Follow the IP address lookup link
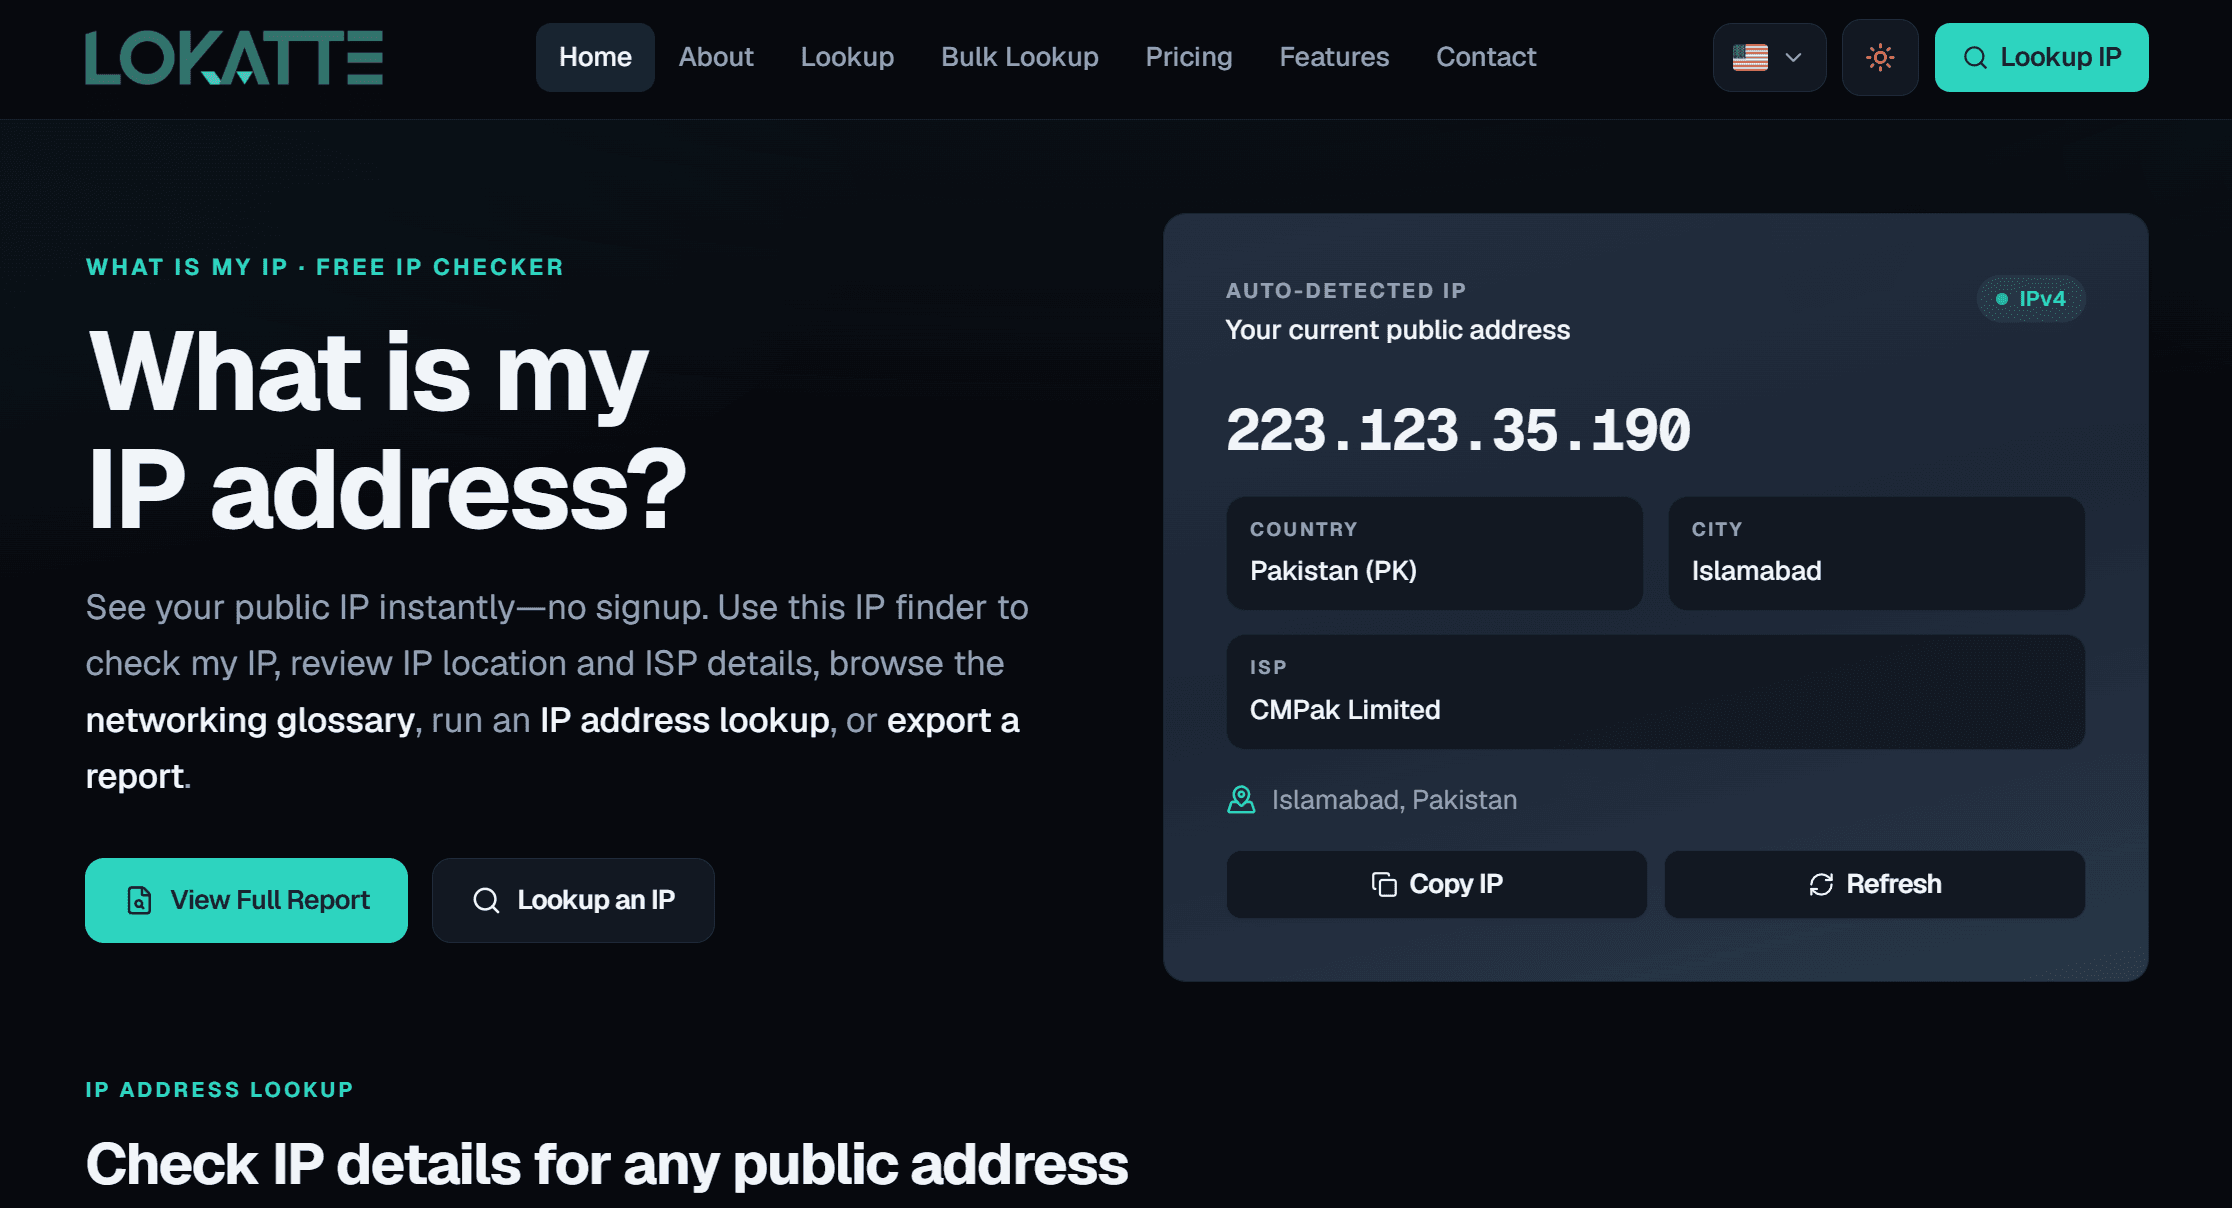 [x=685, y=720]
